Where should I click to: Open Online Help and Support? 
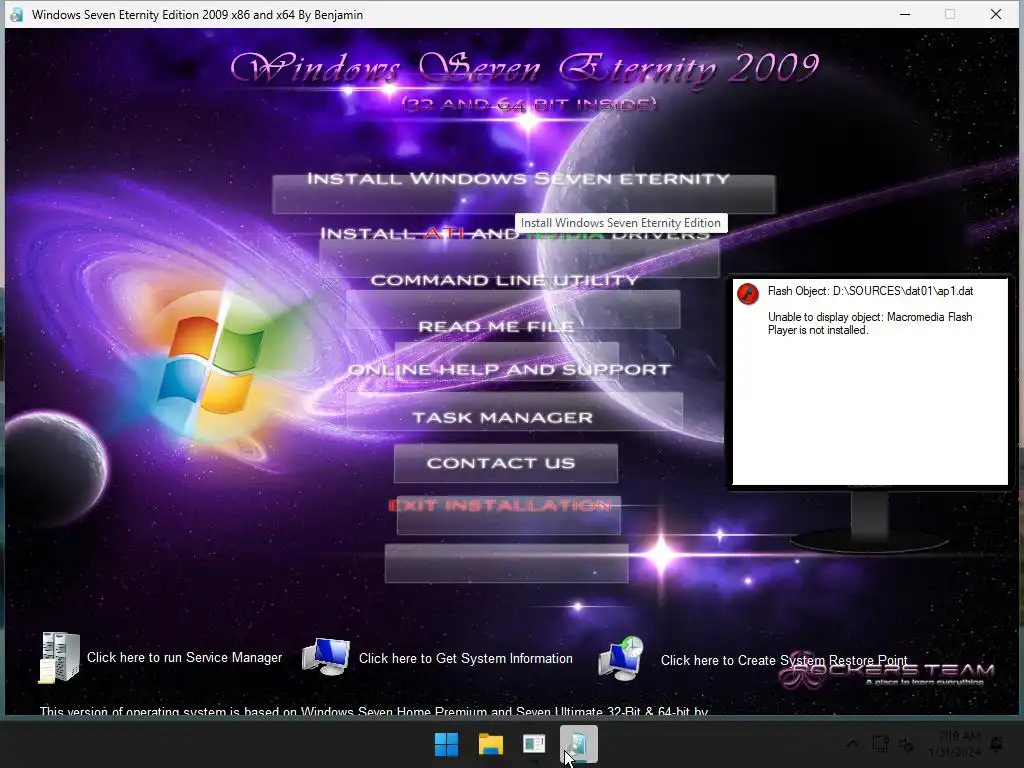click(x=514, y=411)
